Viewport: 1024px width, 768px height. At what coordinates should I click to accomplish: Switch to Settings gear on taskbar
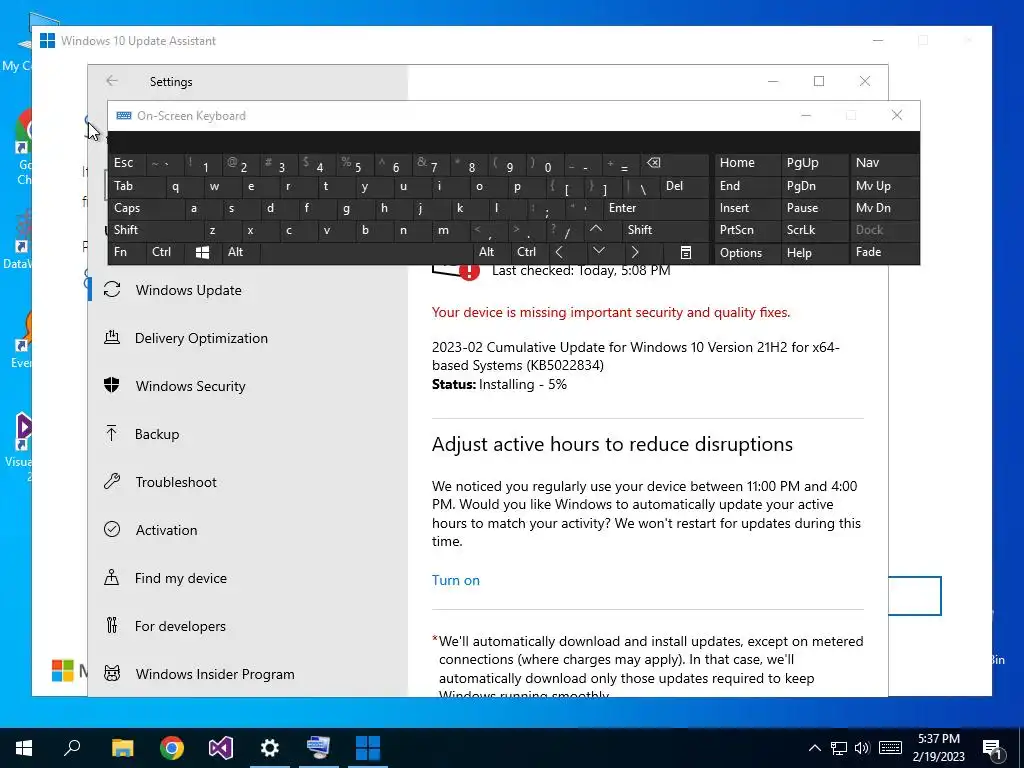click(x=270, y=748)
